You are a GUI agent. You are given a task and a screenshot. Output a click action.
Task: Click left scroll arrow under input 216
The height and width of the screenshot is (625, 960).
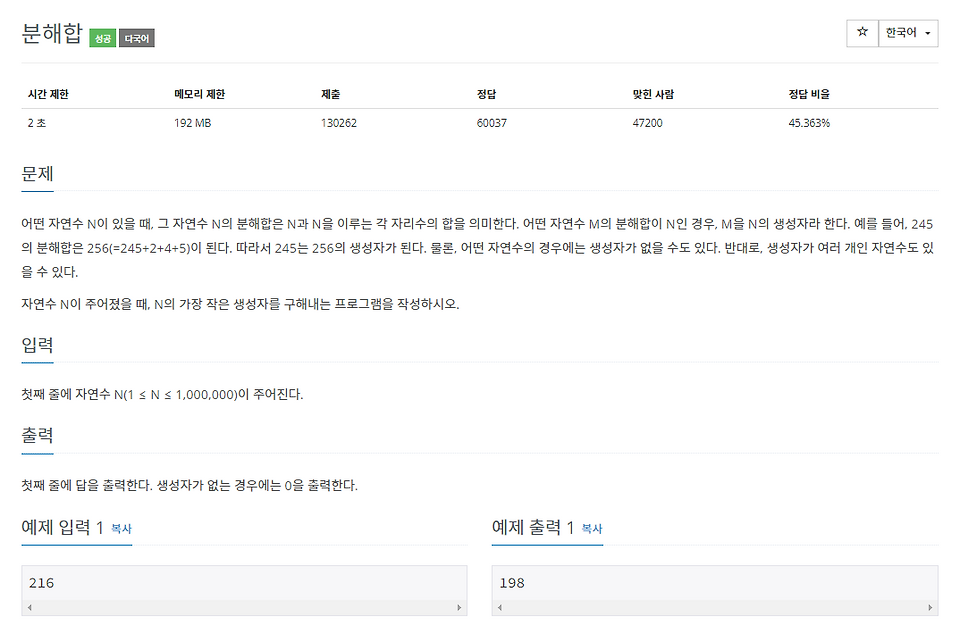(x=29, y=607)
